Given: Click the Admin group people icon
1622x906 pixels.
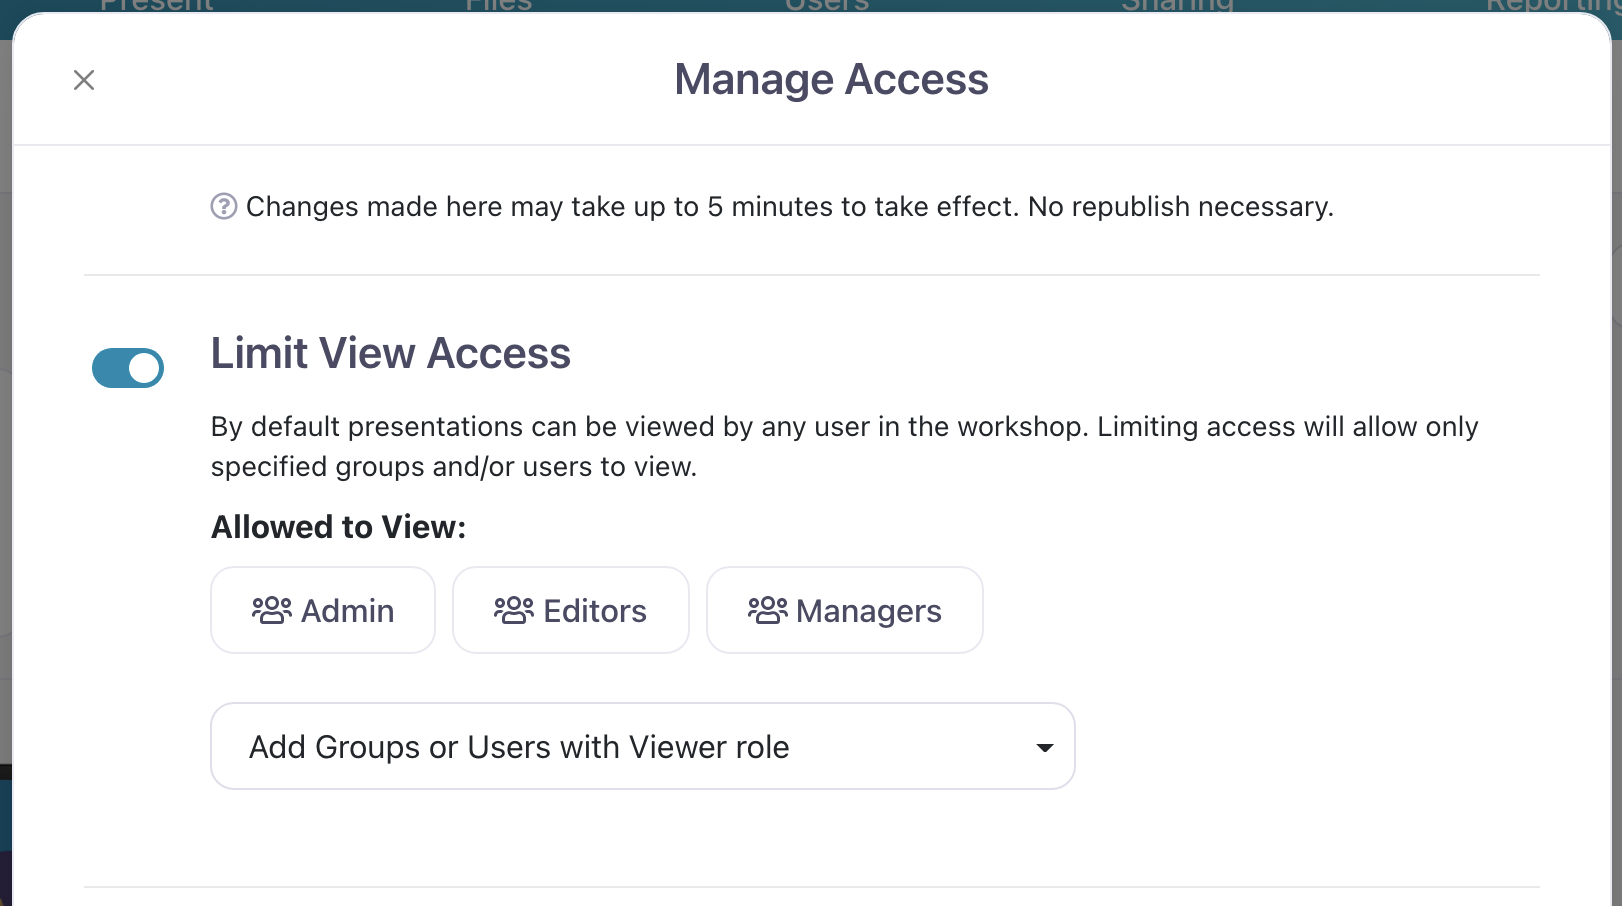Looking at the screenshot, I should [x=271, y=610].
